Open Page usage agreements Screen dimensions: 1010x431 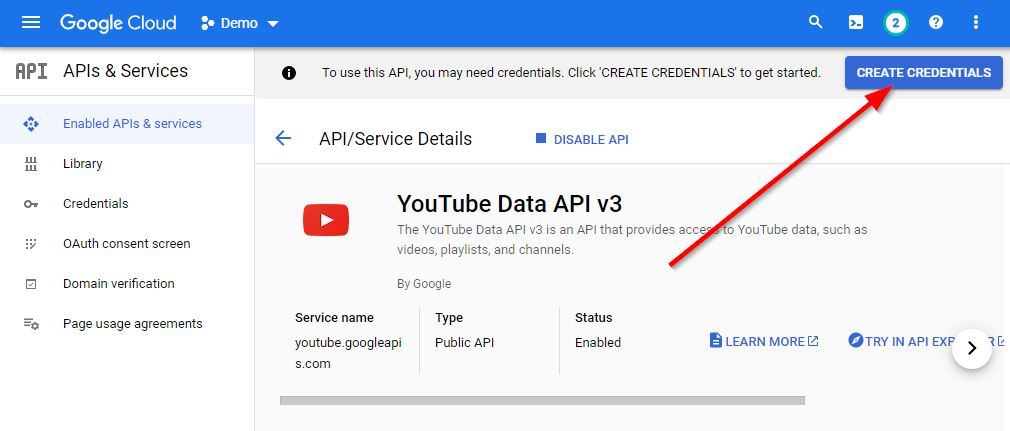pos(132,324)
